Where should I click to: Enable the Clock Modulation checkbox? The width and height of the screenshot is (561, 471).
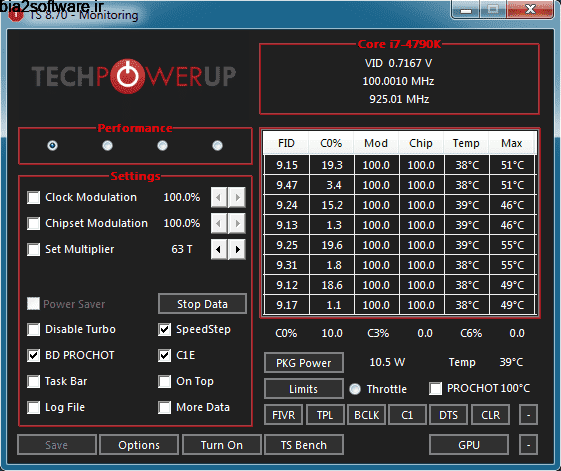(34, 197)
